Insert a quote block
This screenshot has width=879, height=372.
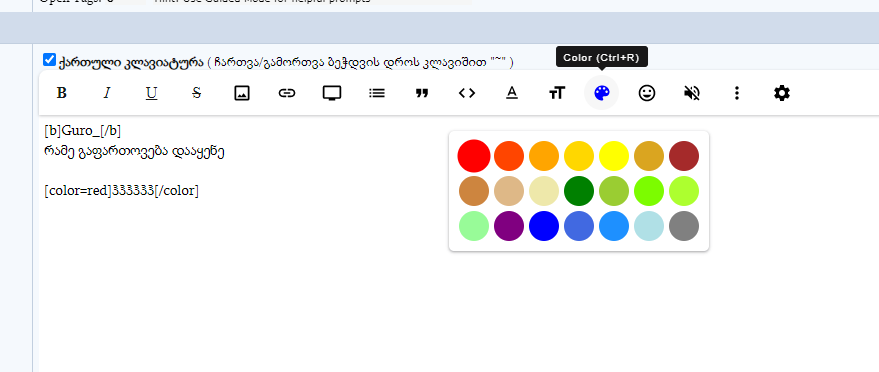[422, 93]
